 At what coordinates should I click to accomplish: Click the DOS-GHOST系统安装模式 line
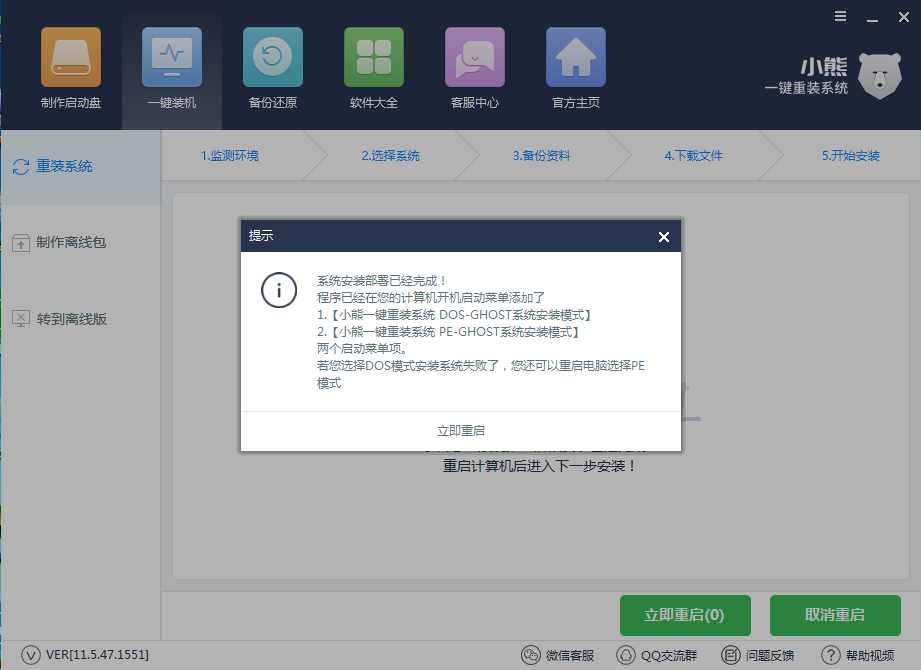454,315
